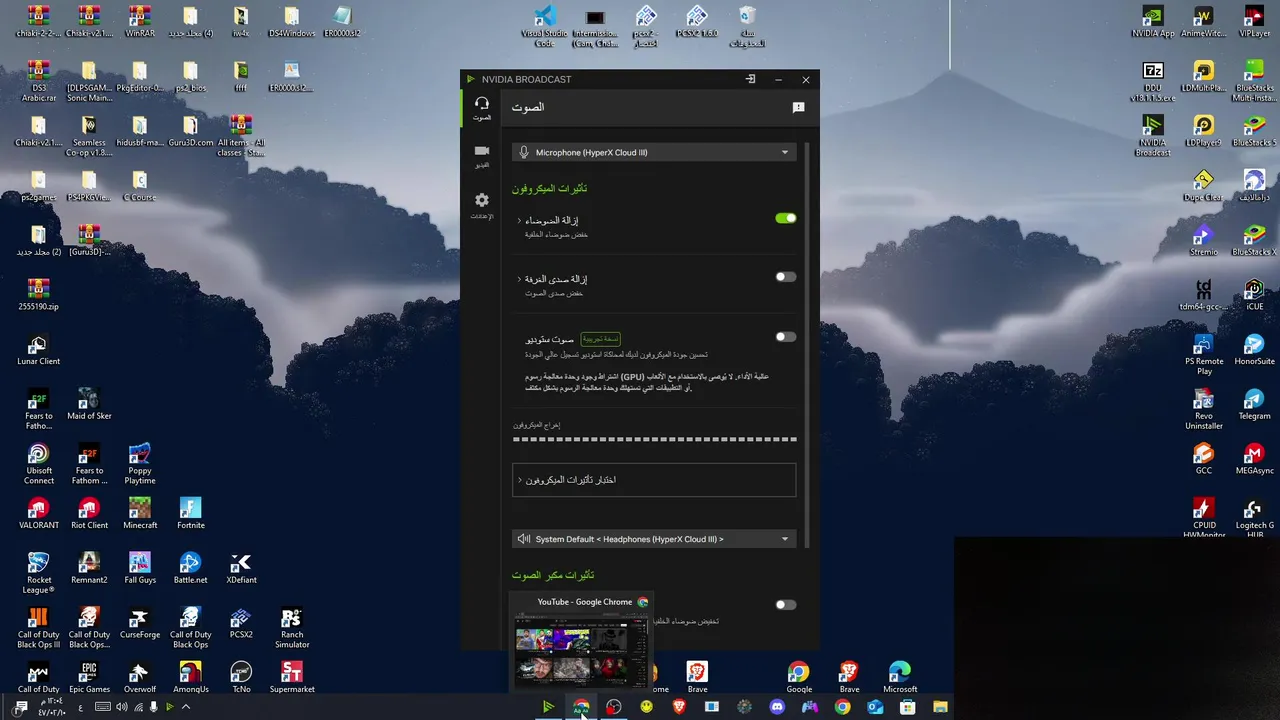
Task: Select the VALORANT desktop icon
Action: pyautogui.click(x=38, y=513)
